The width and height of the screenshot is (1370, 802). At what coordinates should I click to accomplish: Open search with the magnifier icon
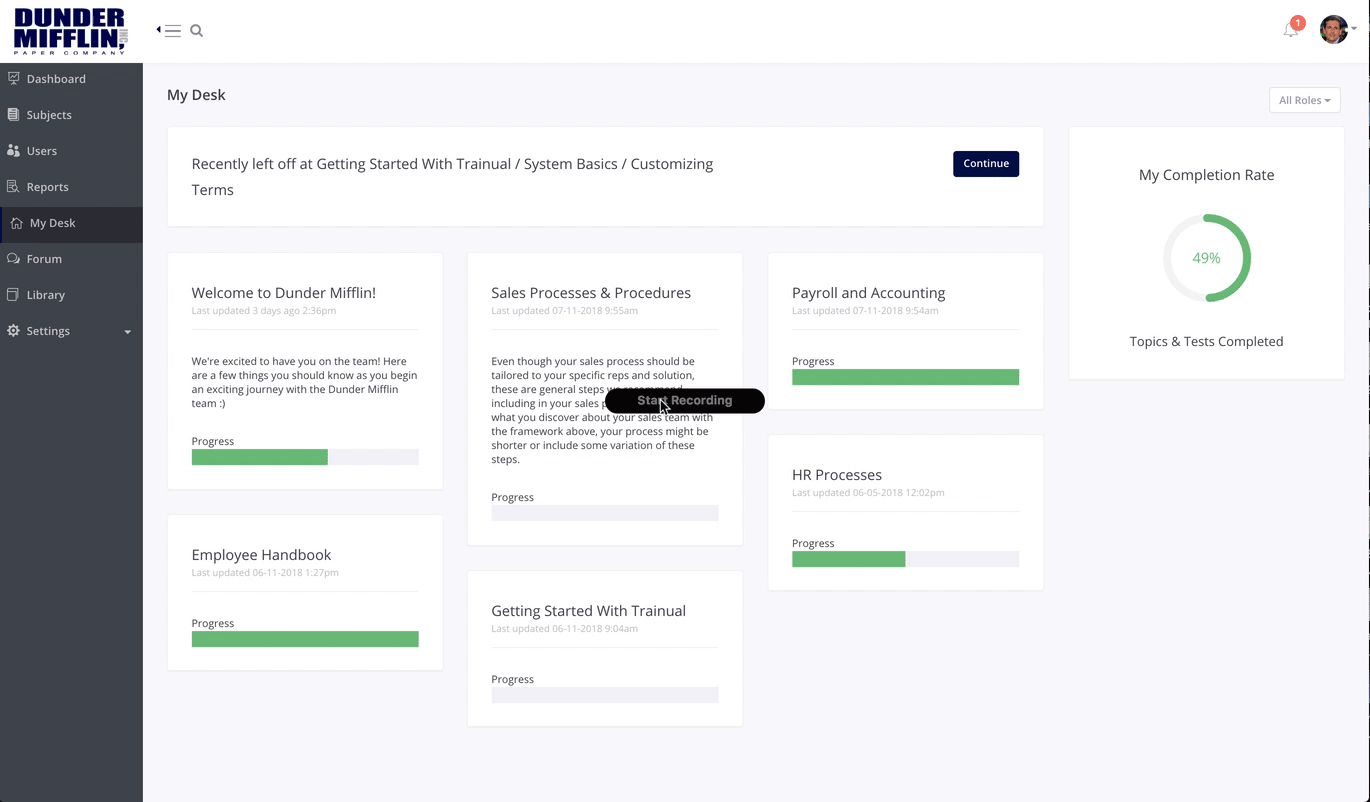click(197, 31)
